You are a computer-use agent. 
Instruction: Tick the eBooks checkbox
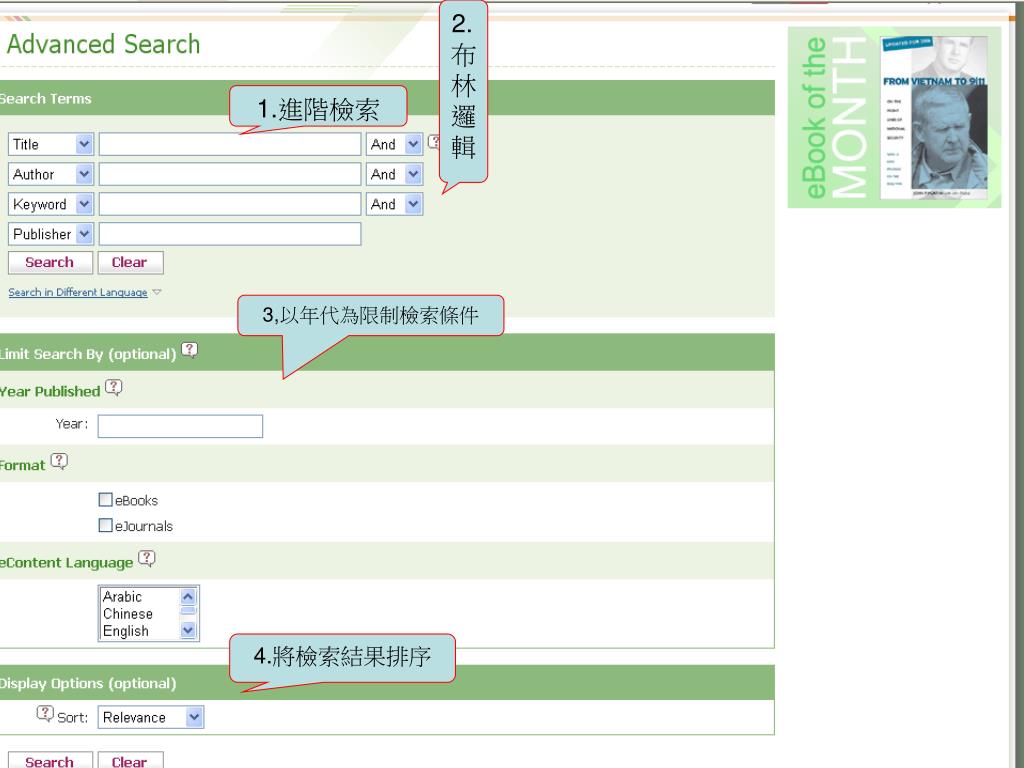(105, 500)
